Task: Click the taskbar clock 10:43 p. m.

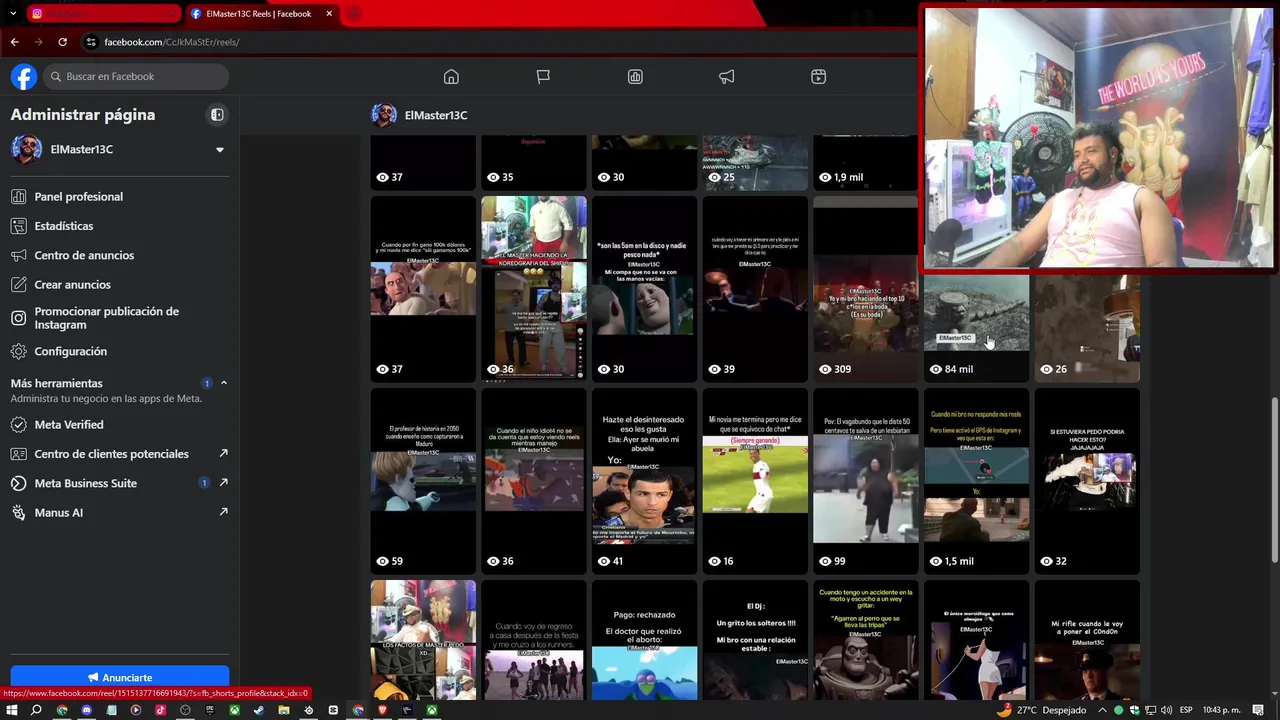Action: tap(1222, 710)
